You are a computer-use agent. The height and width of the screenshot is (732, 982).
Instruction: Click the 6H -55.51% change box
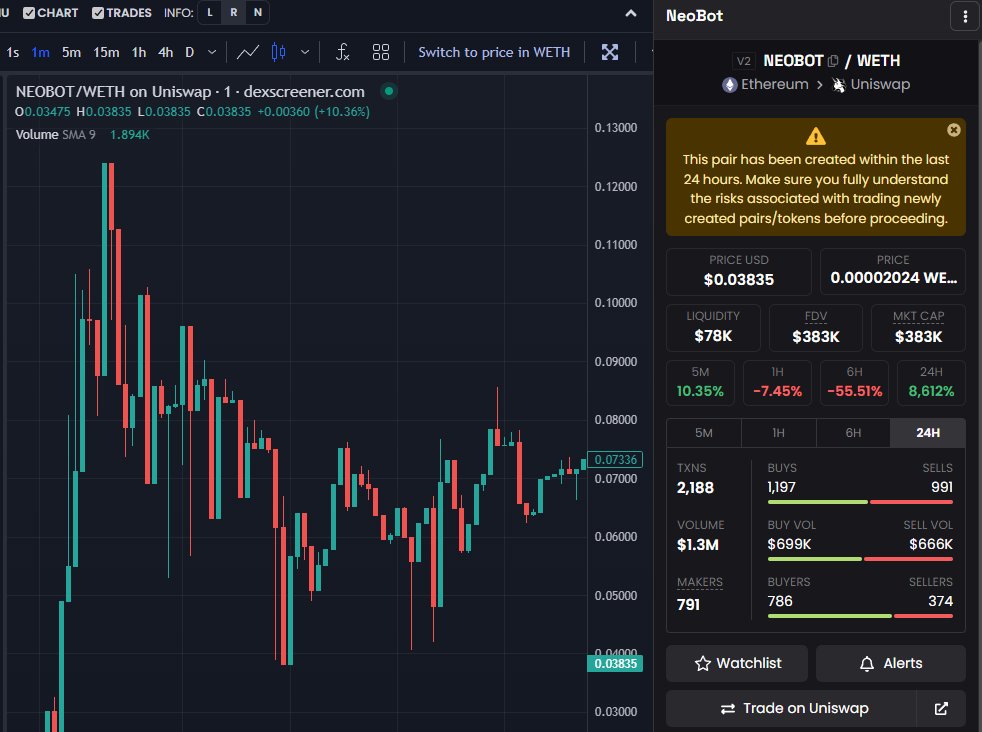[854, 383]
